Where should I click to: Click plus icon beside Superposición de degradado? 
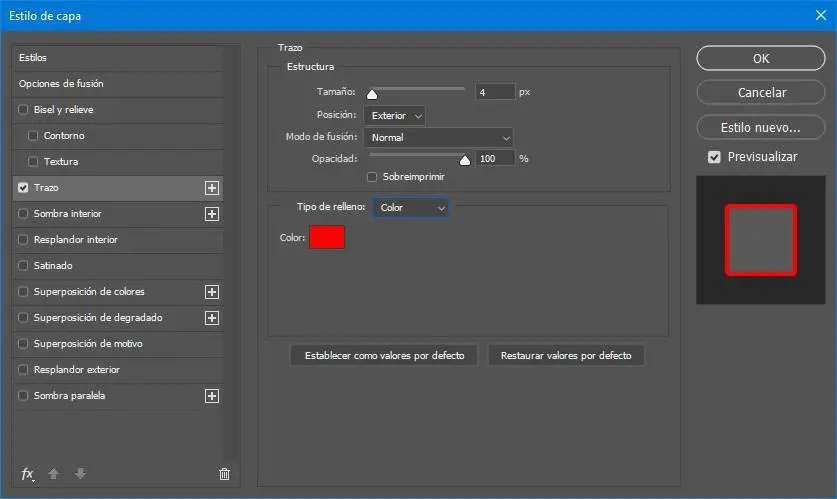click(x=212, y=318)
